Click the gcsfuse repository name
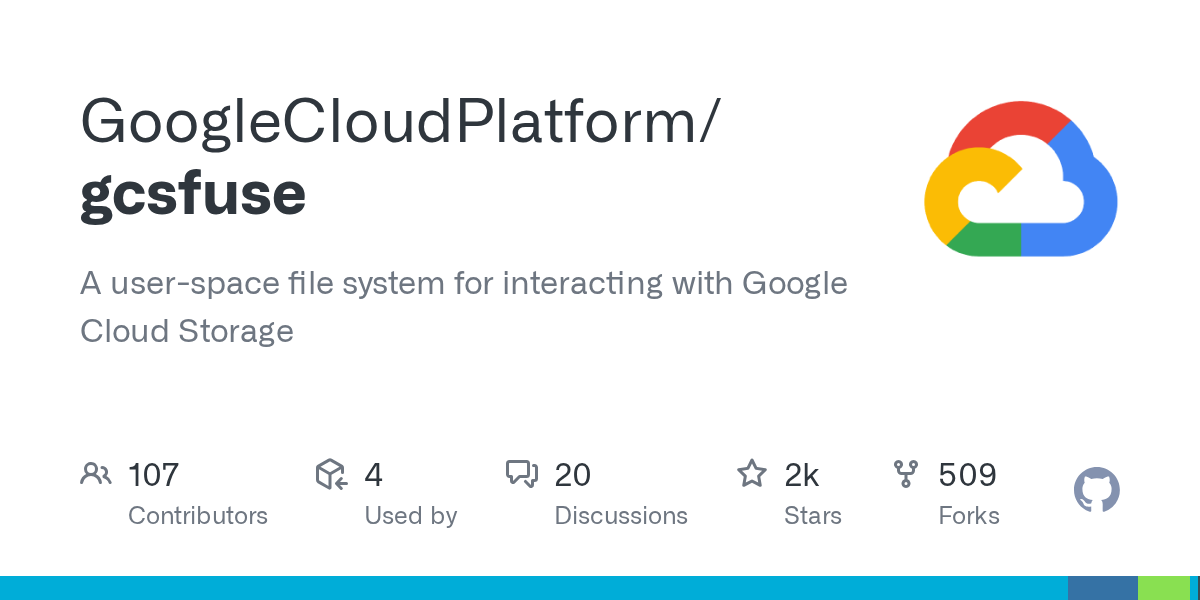The image size is (1200, 600). tap(193, 194)
